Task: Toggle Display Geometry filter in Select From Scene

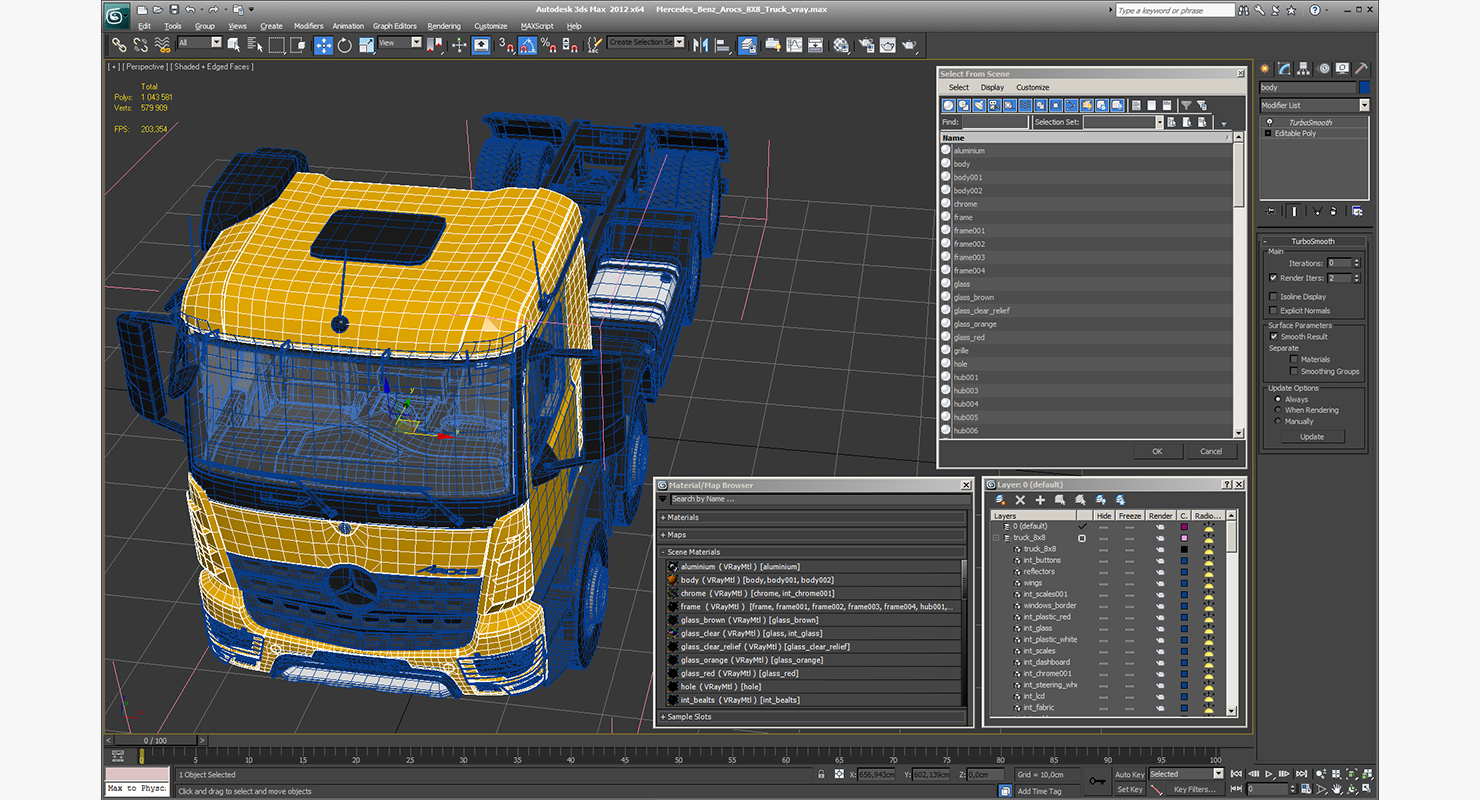Action: coord(949,105)
